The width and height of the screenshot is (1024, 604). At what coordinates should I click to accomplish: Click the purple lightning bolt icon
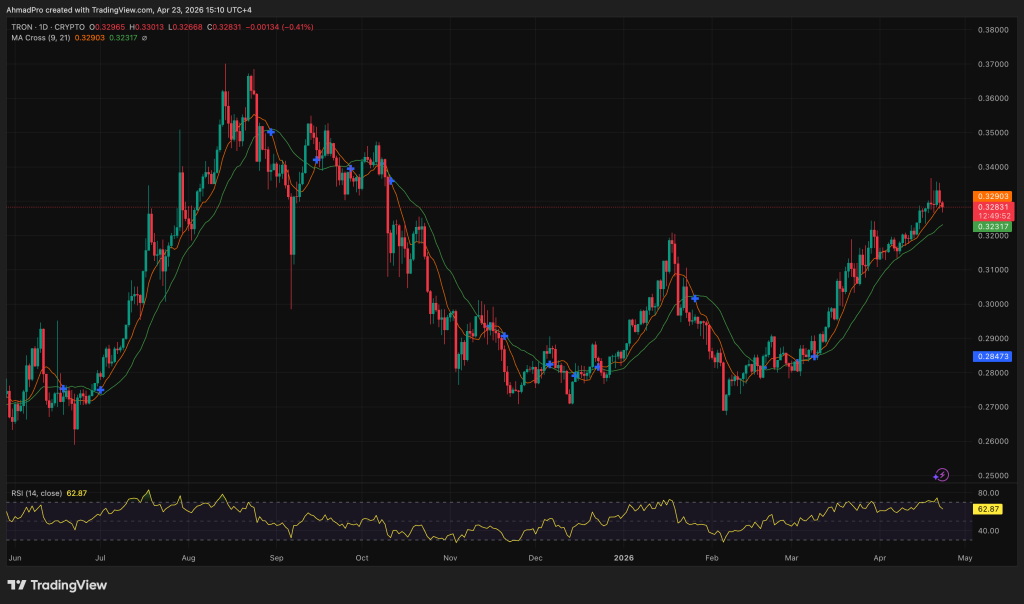tap(941, 474)
